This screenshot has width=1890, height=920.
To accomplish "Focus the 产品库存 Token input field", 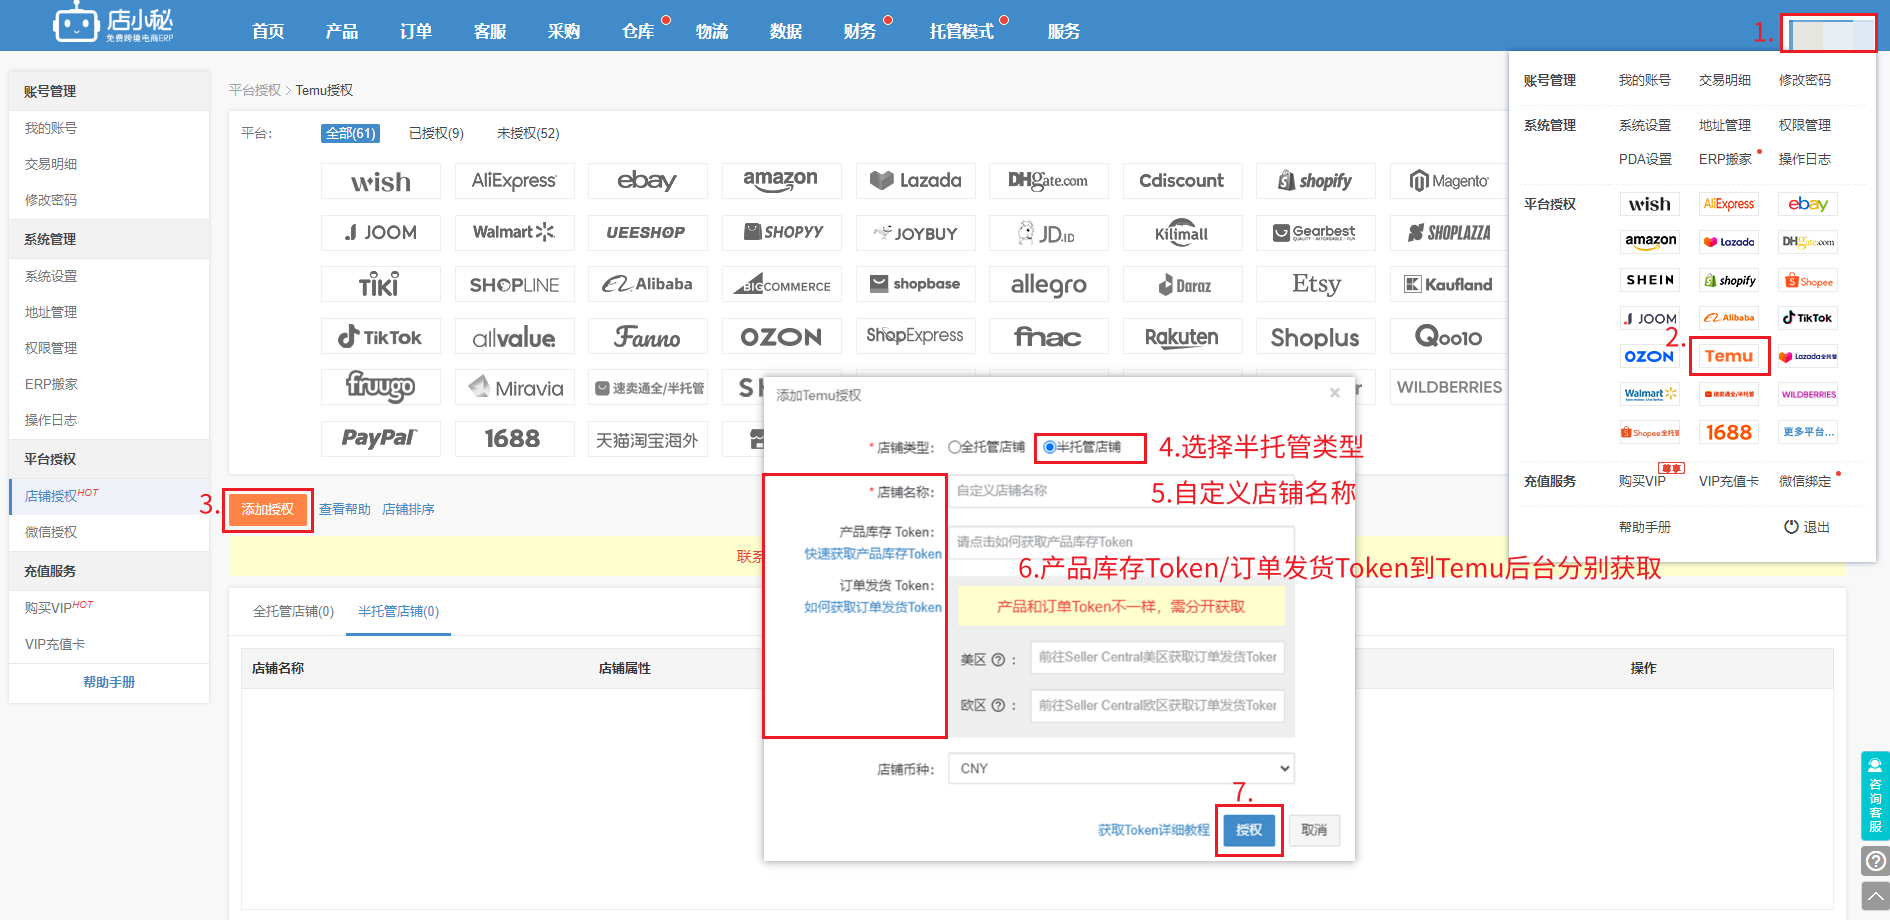I will (x=1121, y=542).
